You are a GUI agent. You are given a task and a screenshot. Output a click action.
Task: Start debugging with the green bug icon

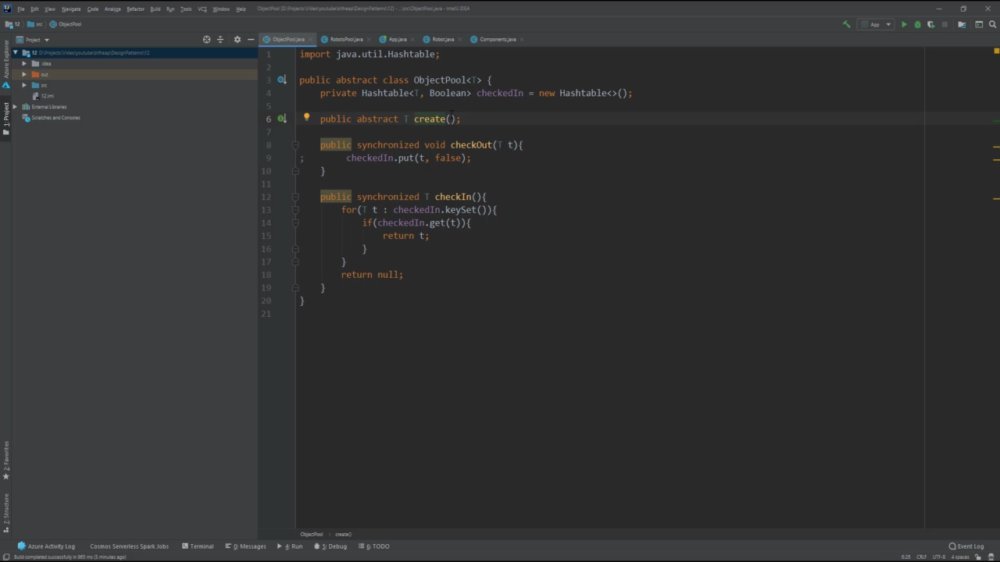point(918,24)
